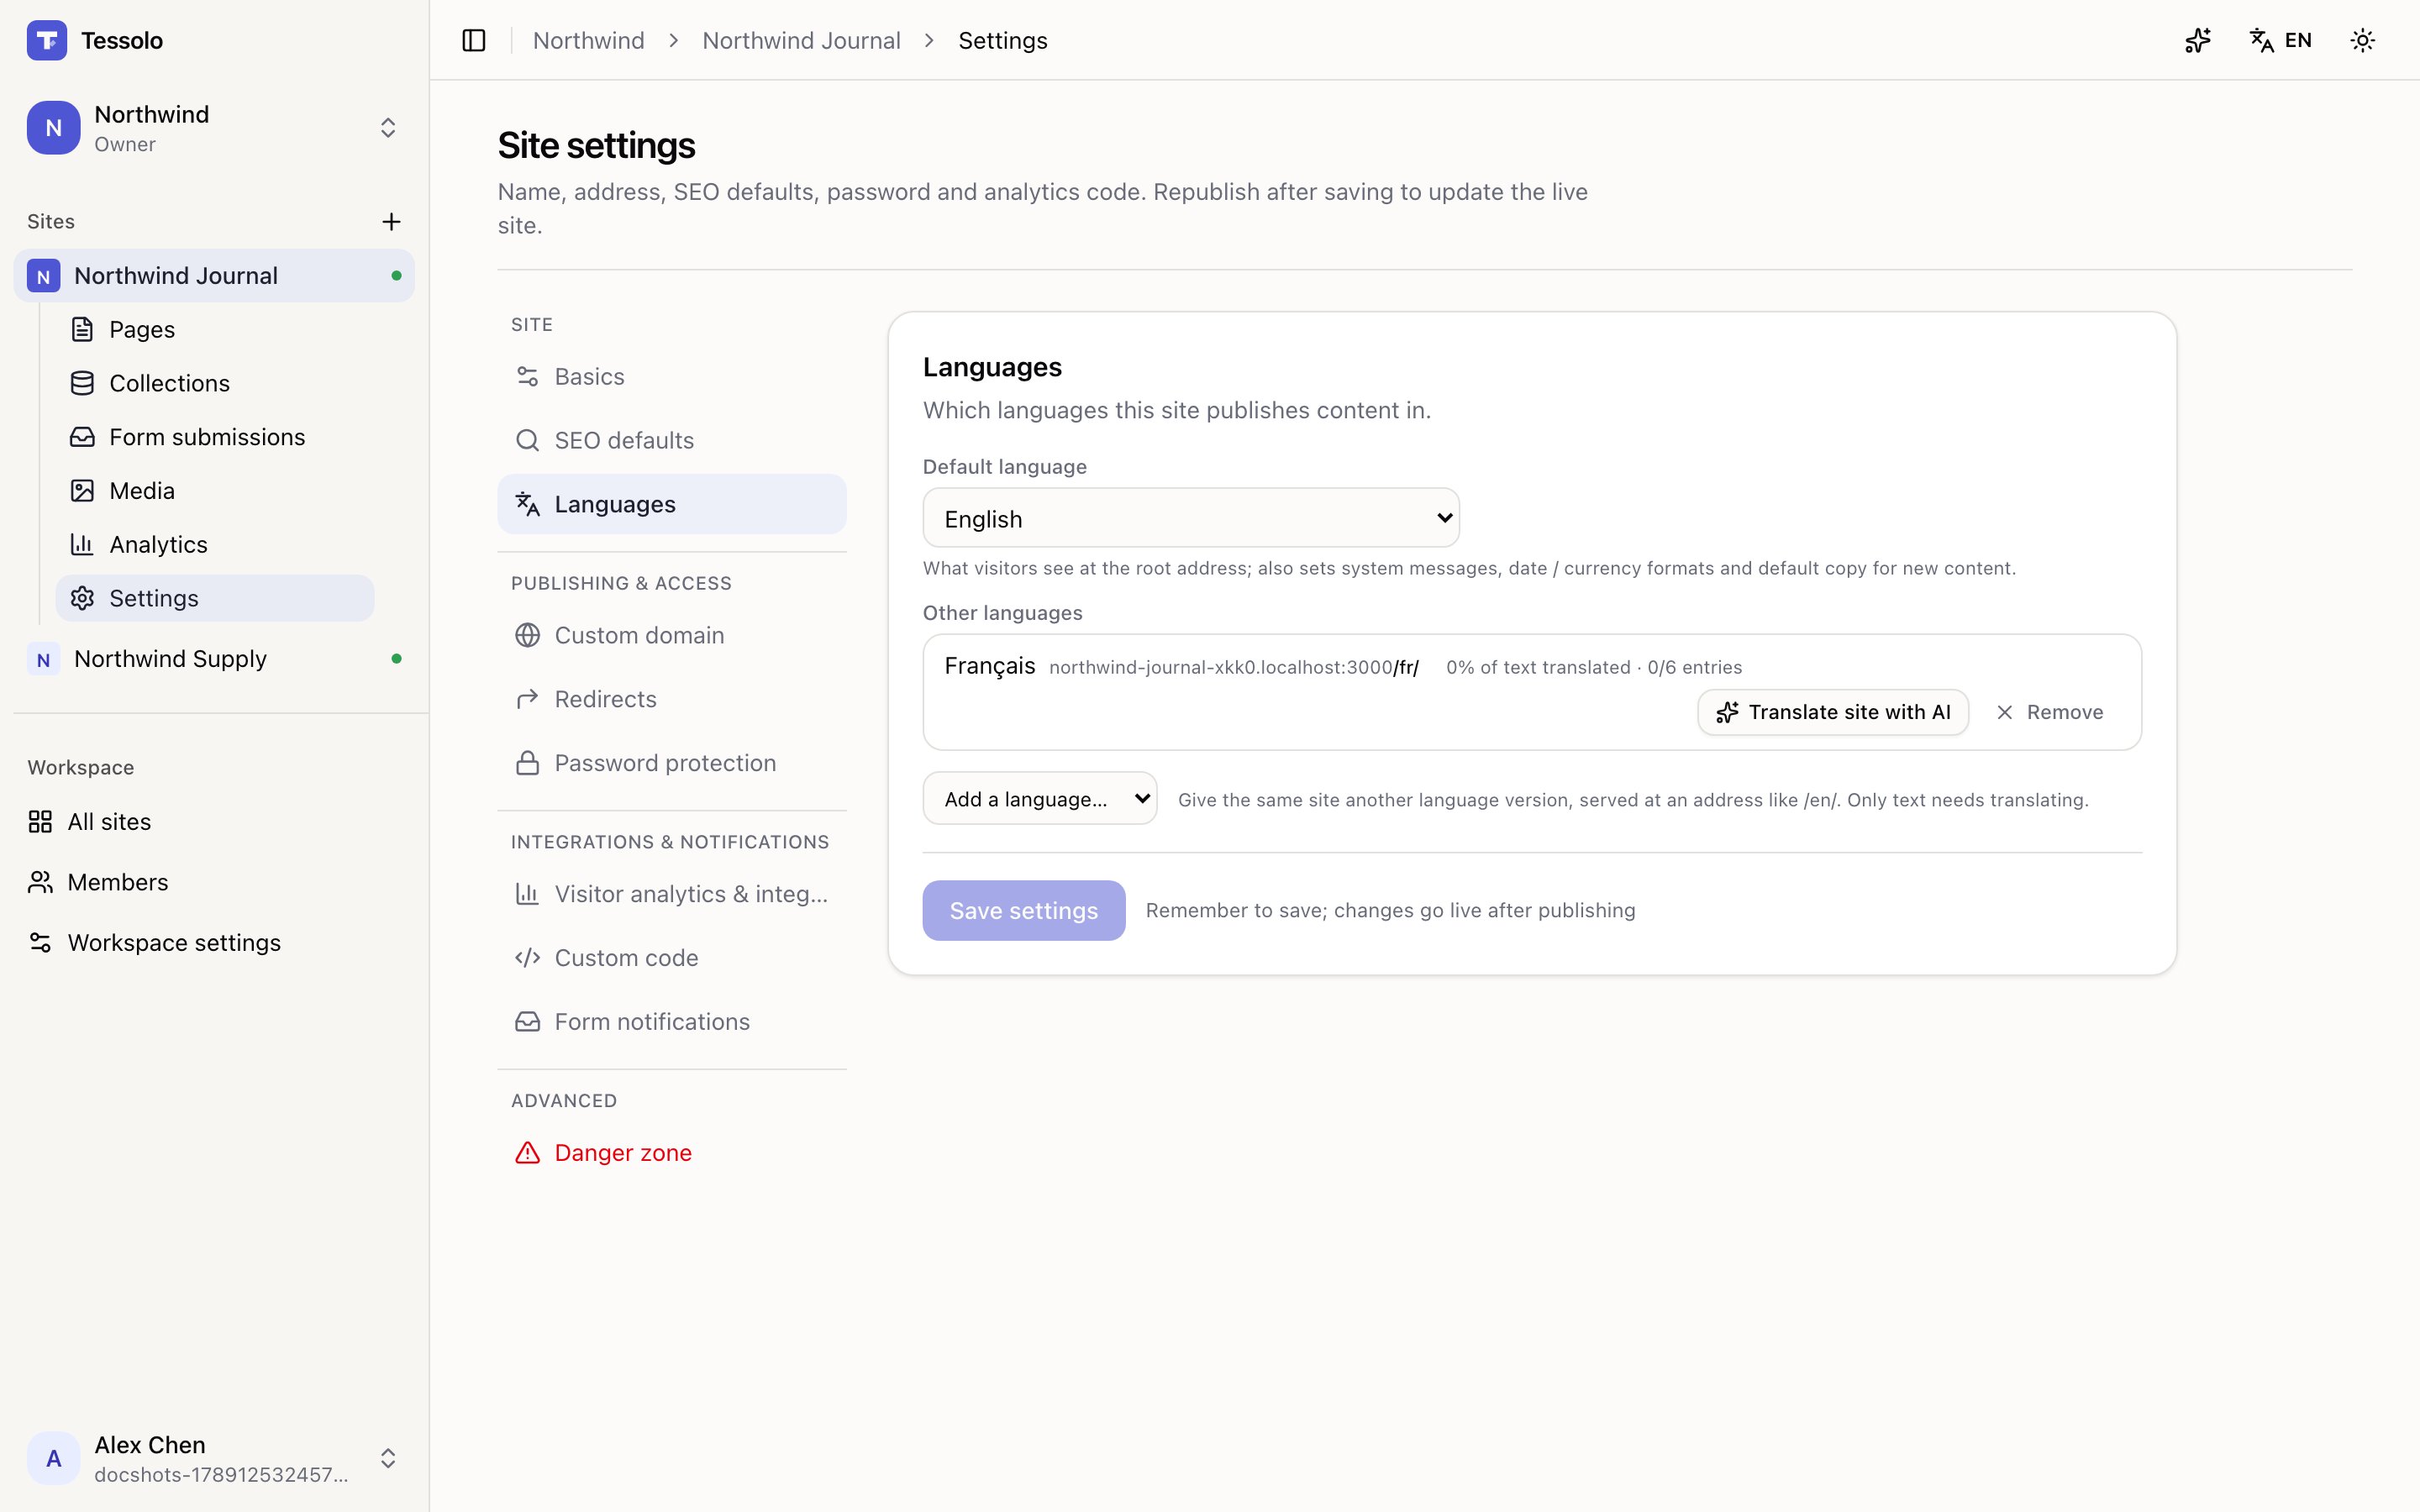This screenshot has height=1512, width=2420.
Task: Open the Danger zone section
Action: (672, 1153)
